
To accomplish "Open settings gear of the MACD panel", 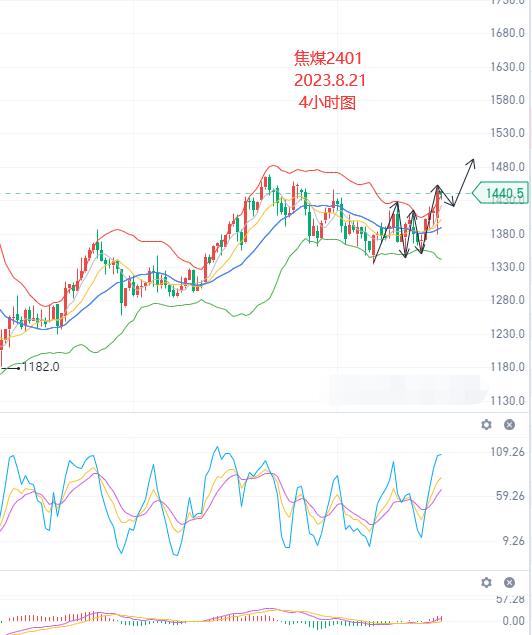I will pos(486,582).
